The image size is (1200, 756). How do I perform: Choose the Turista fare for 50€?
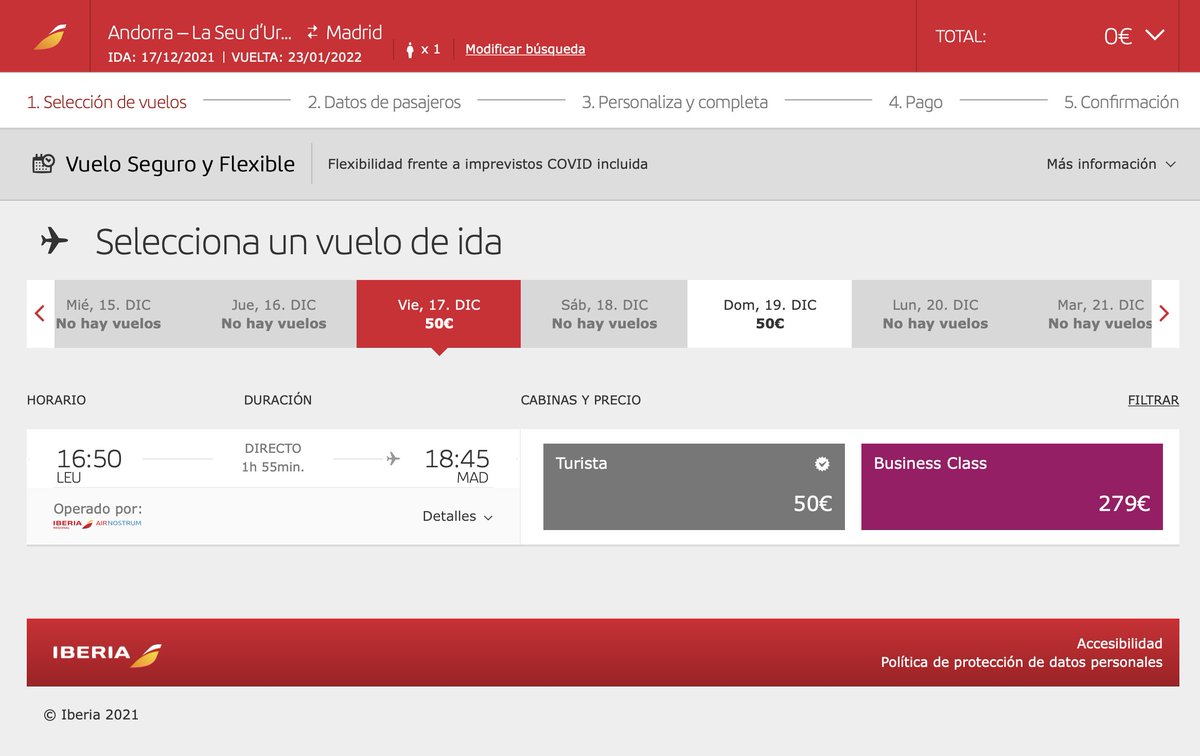(x=694, y=487)
